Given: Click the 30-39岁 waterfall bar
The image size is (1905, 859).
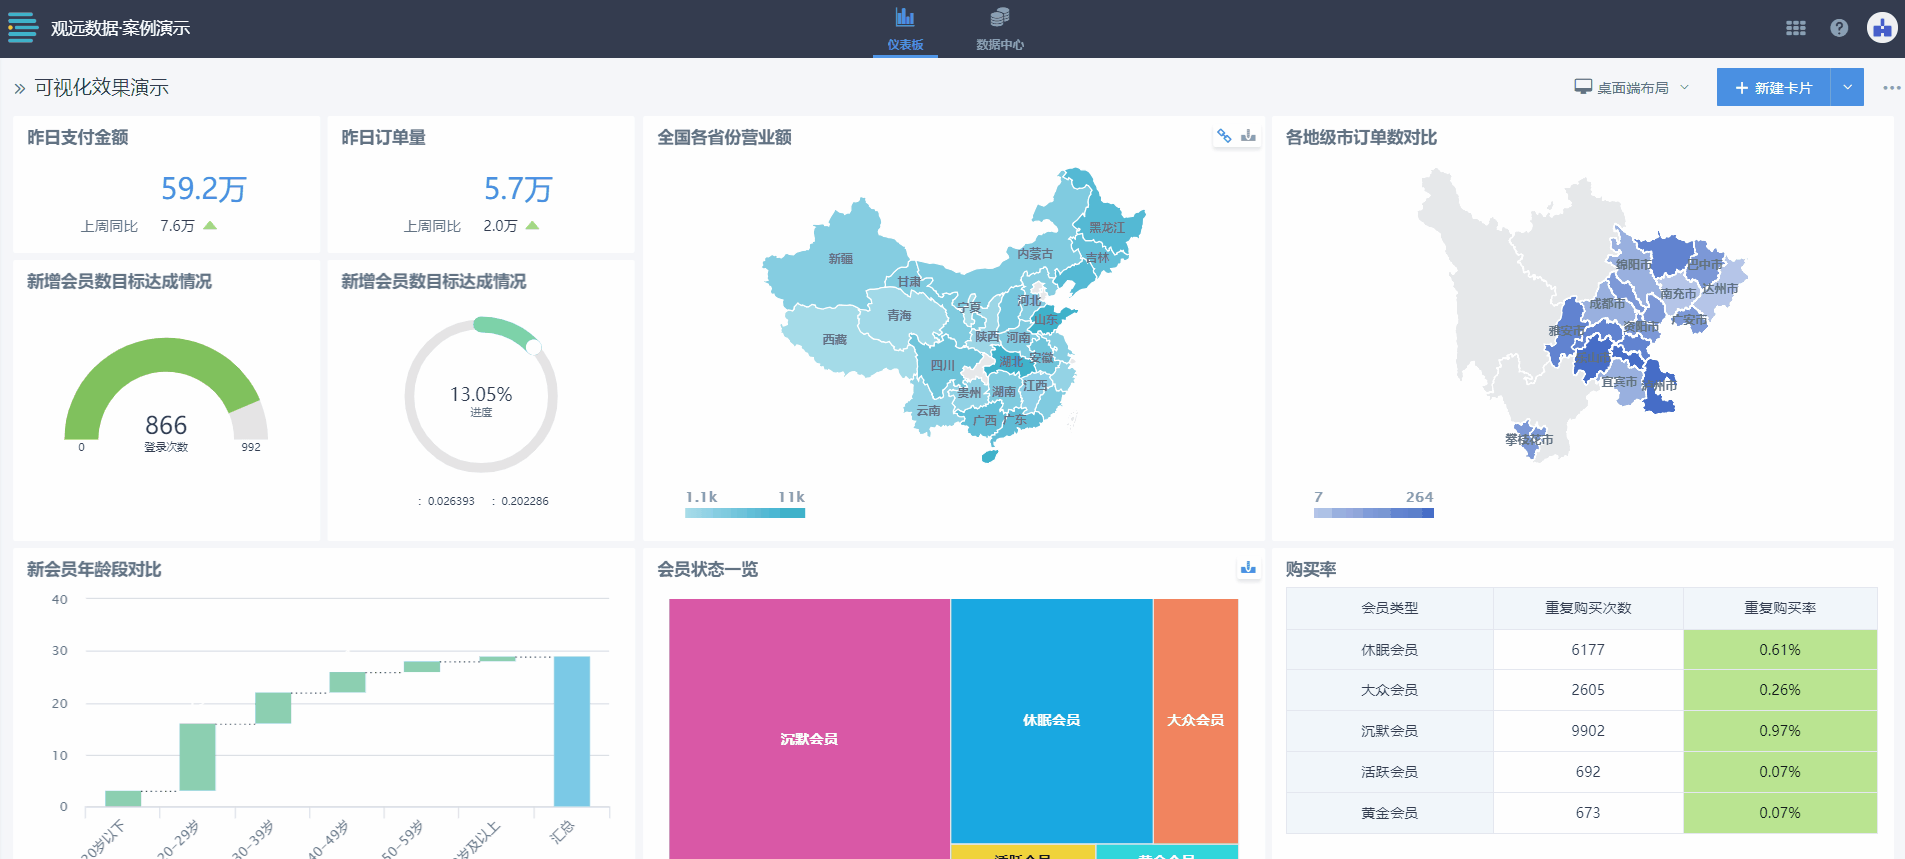Looking at the screenshot, I should [x=273, y=708].
